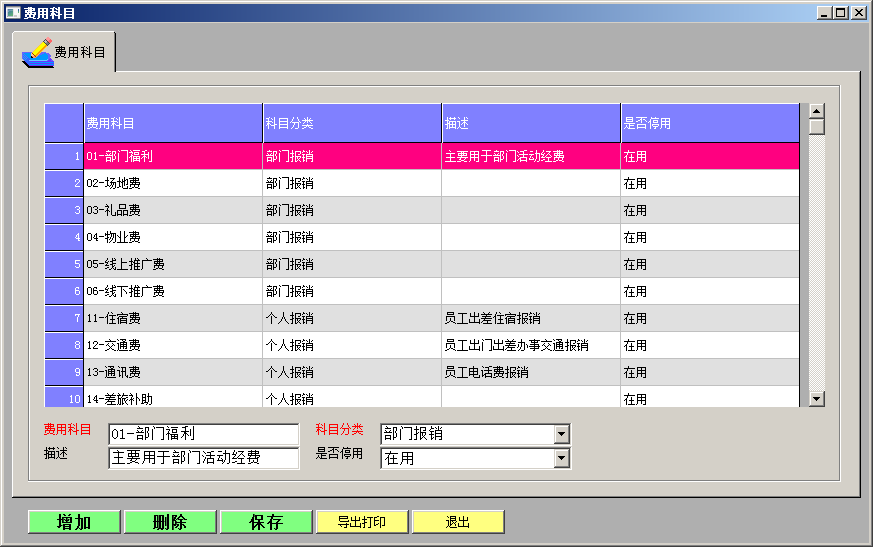Image resolution: width=873 pixels, height=547 pixels.
Task: Click the window icon in title bar
Action: click(13, 12)
